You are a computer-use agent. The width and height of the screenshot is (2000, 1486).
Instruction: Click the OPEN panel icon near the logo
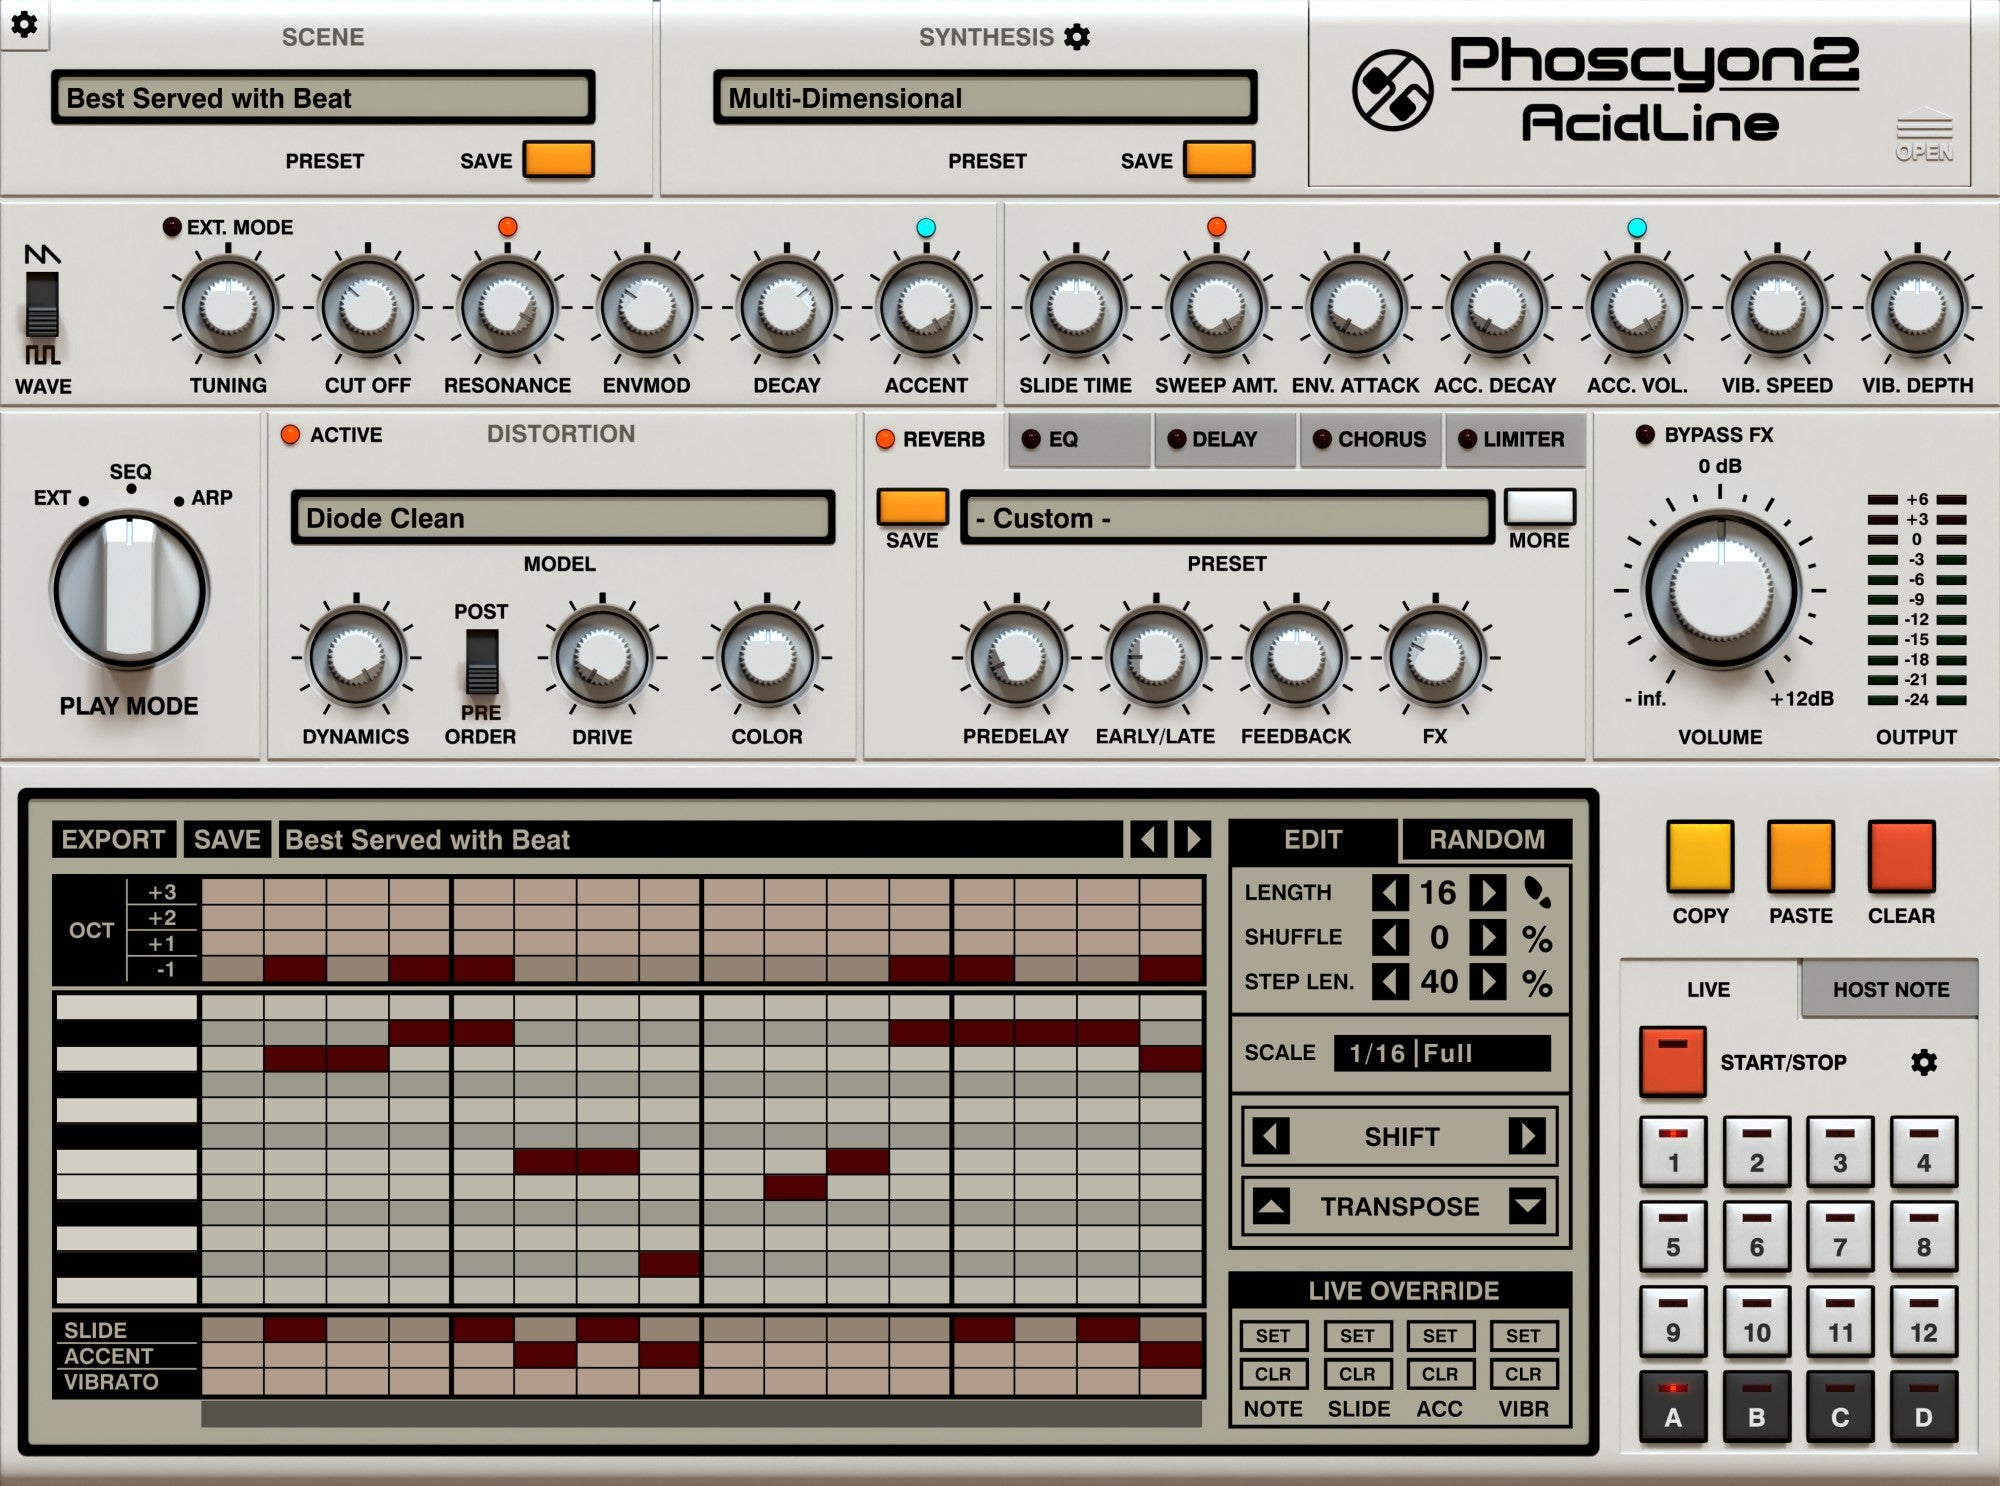[1926, 133]
